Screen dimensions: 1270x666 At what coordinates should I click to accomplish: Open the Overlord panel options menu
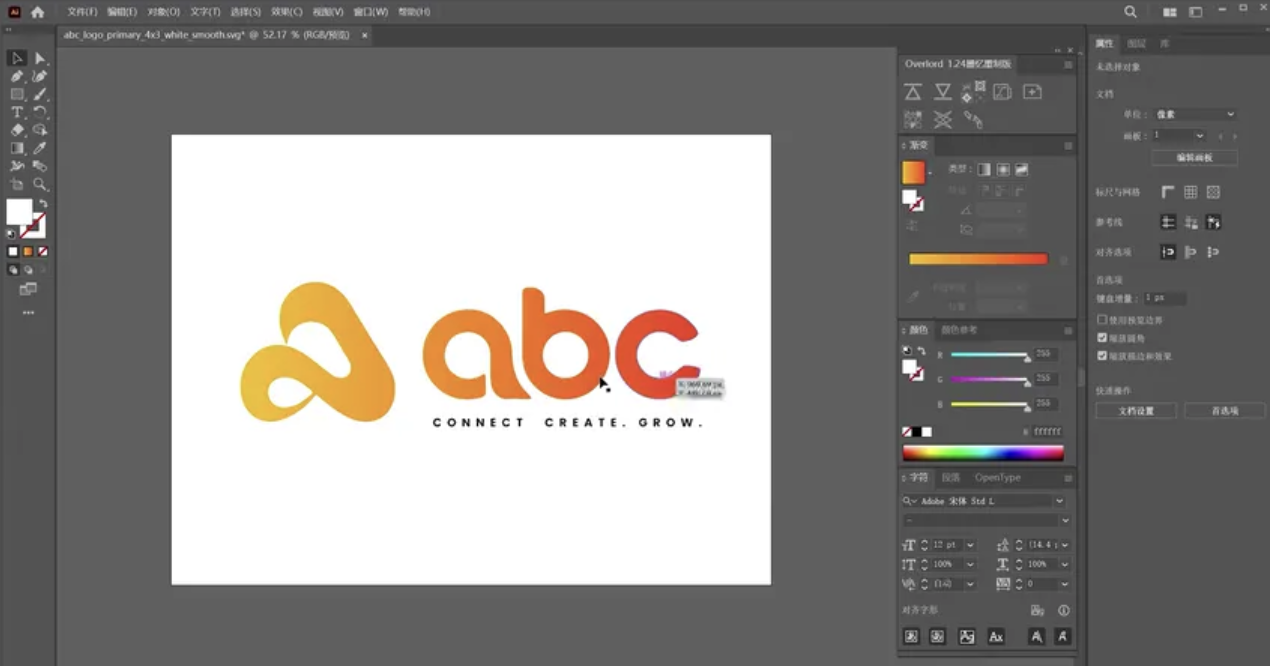[1067, 64]
